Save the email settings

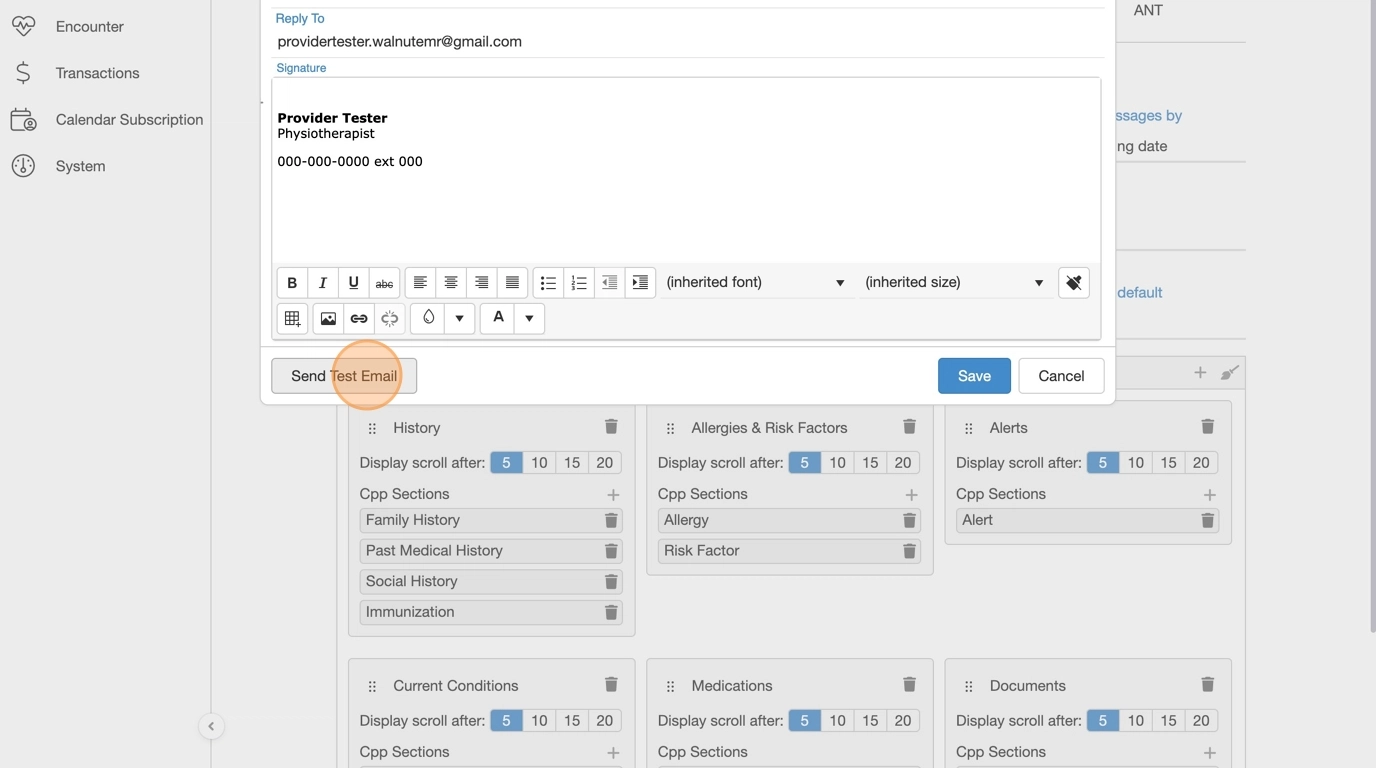[x=973, y=376]
